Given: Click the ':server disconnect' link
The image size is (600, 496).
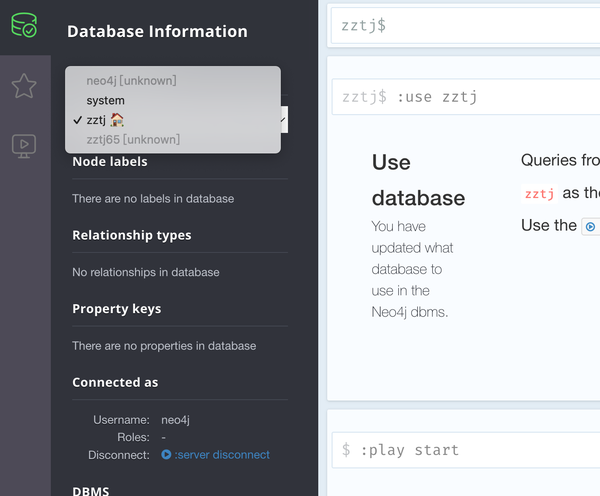Looking at the screenshot, I should [222, 454].
